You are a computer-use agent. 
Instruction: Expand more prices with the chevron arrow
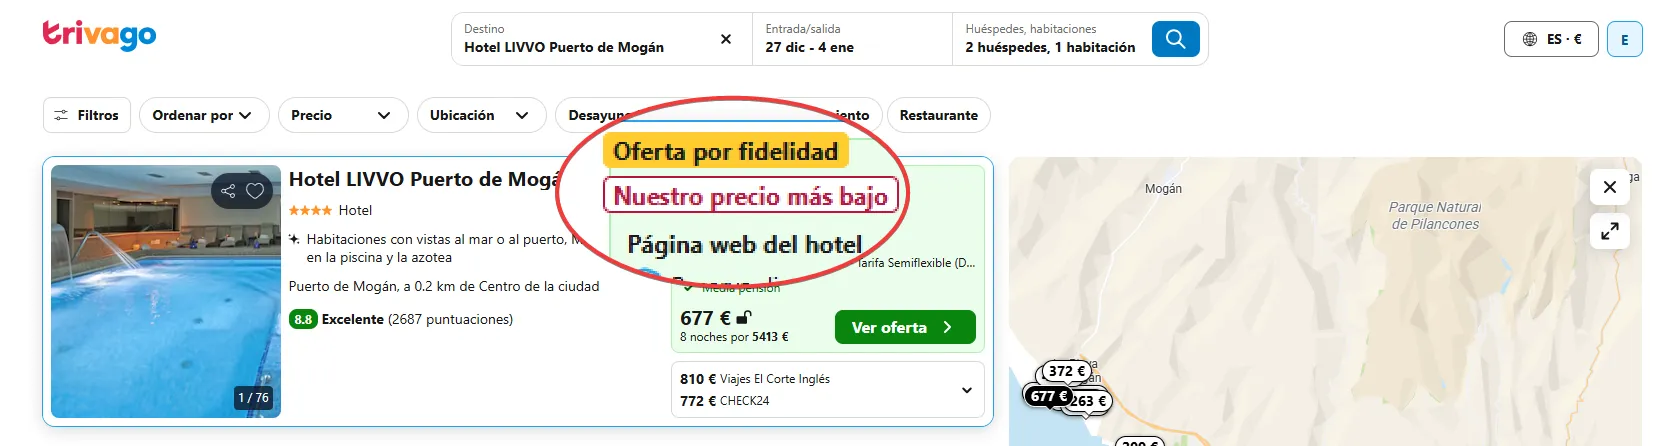click(x=966, y=390)
